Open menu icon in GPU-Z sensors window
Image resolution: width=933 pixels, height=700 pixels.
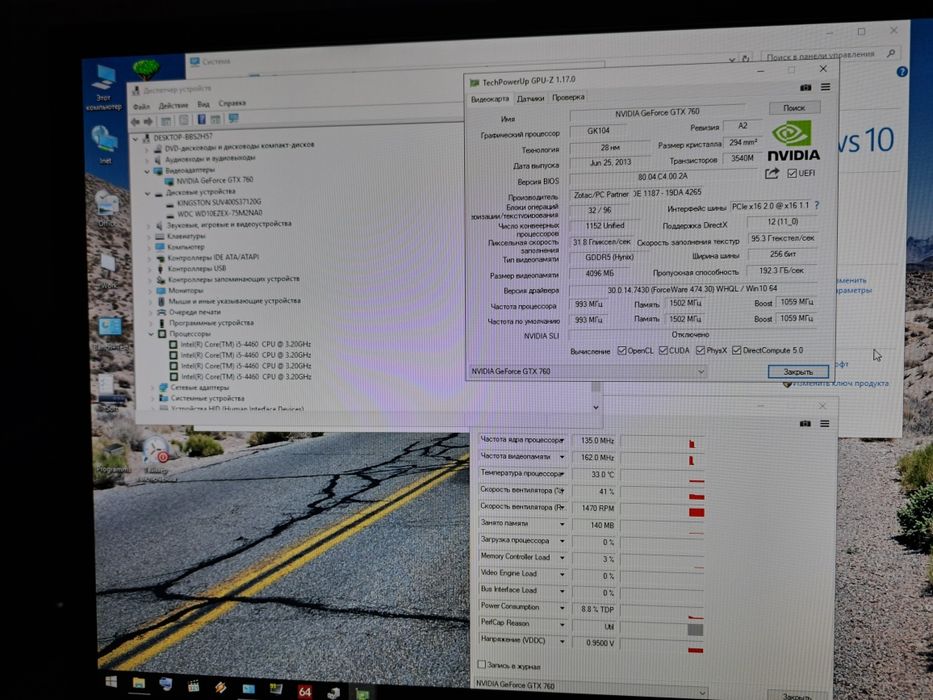click(825, 424)
